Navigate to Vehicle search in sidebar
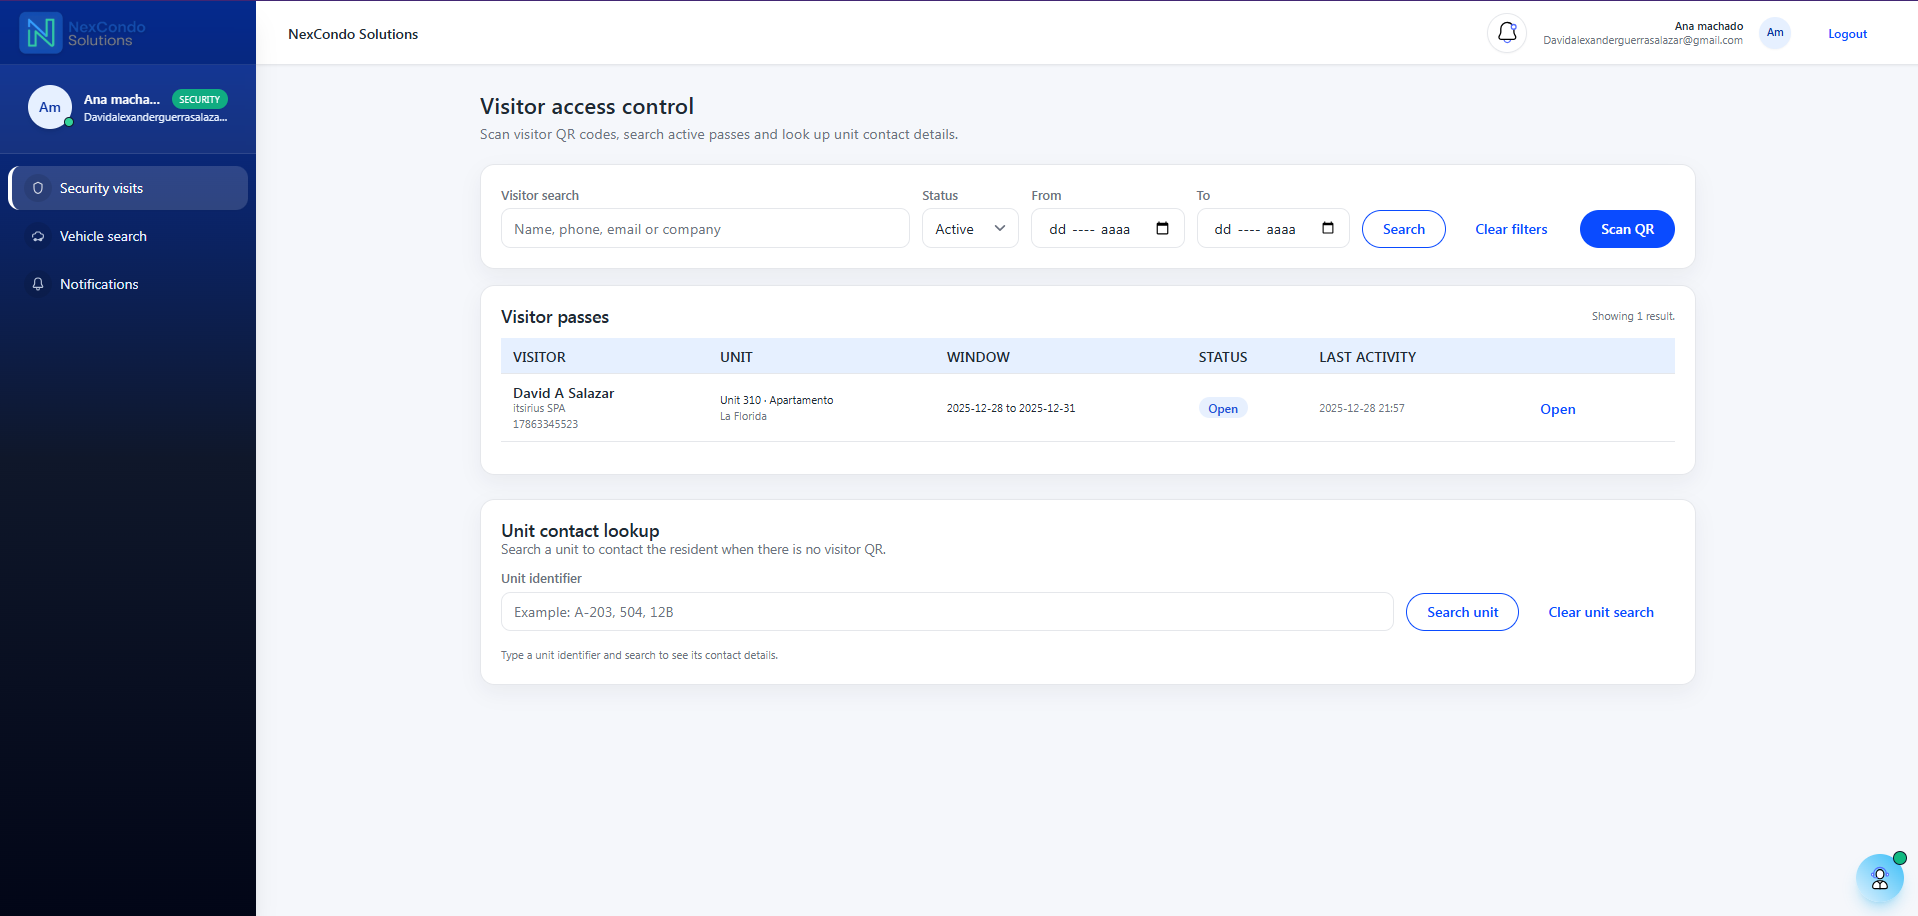 pos(106,236)
